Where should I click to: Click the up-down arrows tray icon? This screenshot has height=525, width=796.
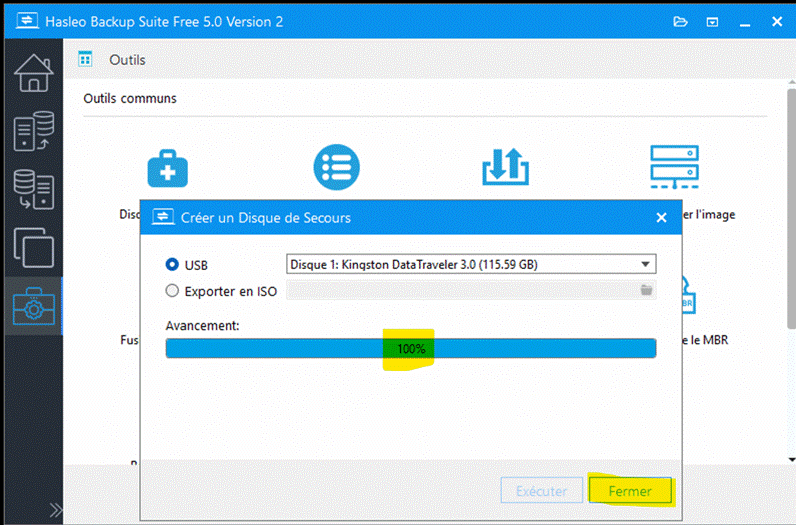coord(505,167)
